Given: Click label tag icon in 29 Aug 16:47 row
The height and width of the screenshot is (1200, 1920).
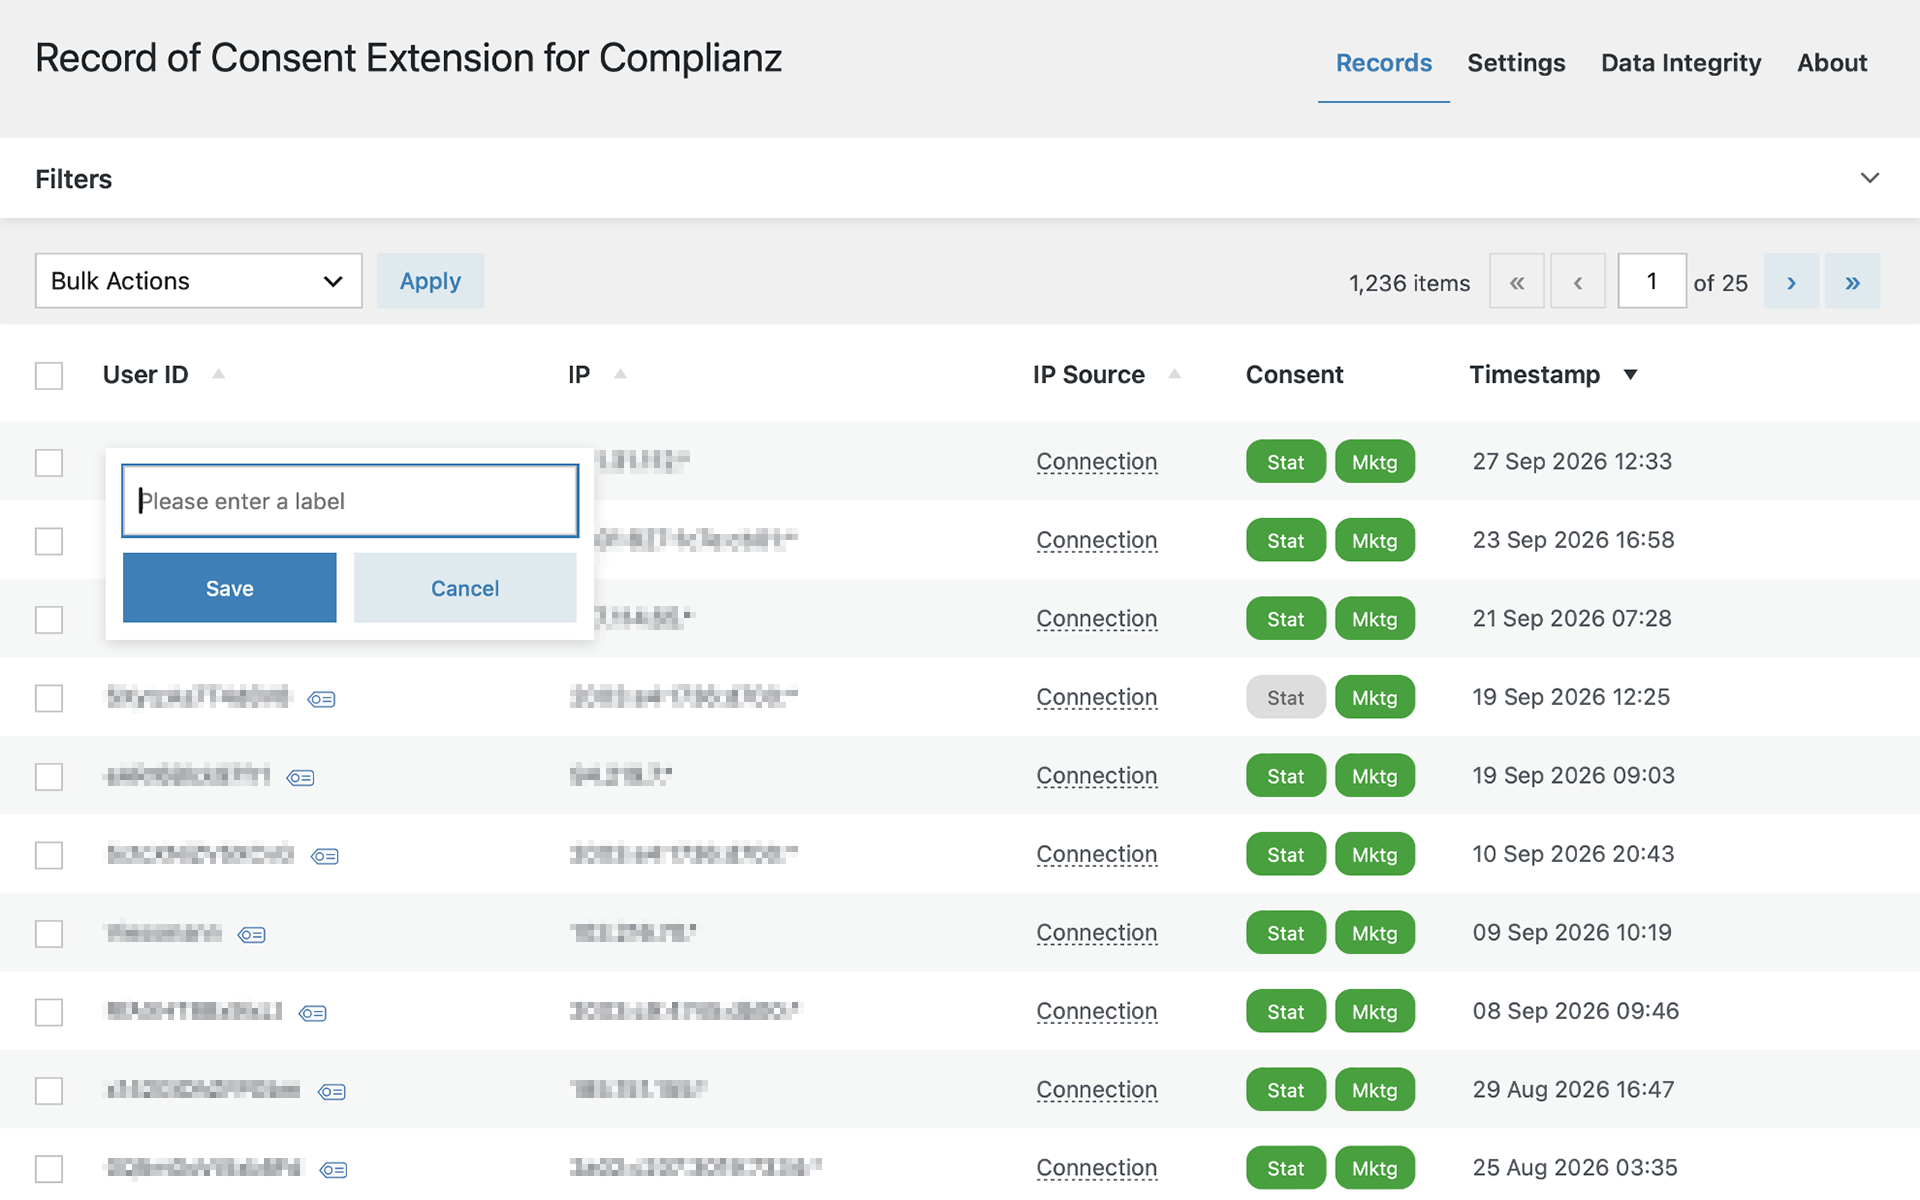Looking at the screenshot, I should click(332, 1092).
